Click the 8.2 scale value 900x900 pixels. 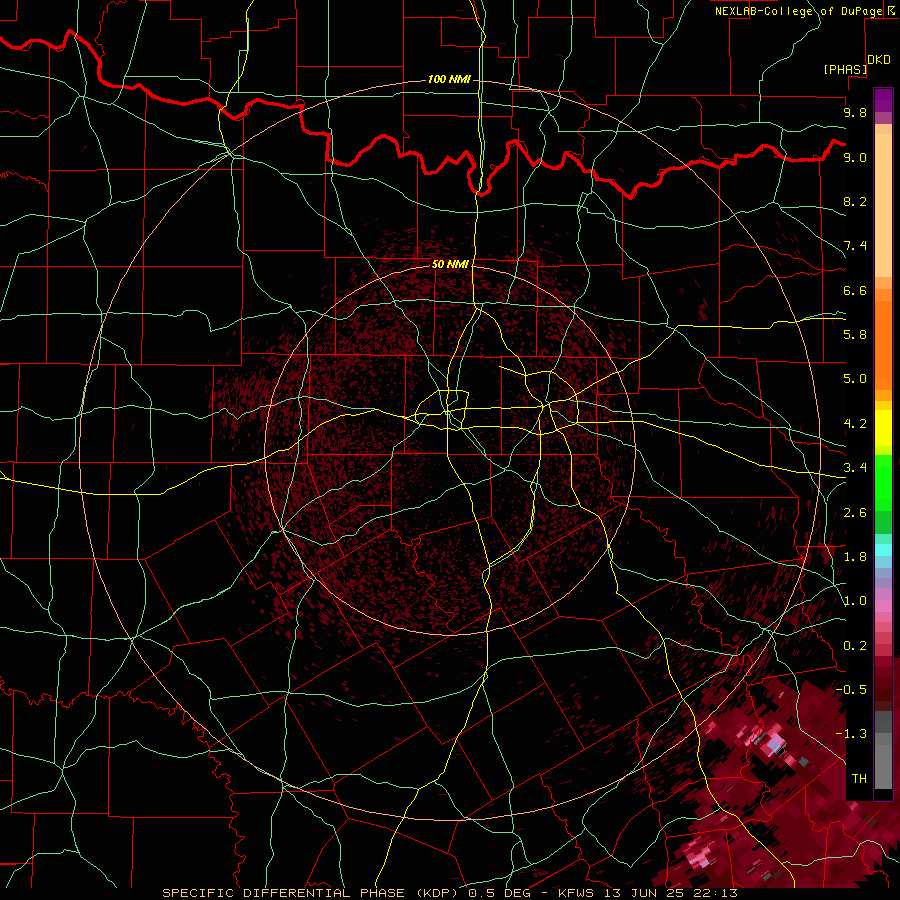(855, 201)
